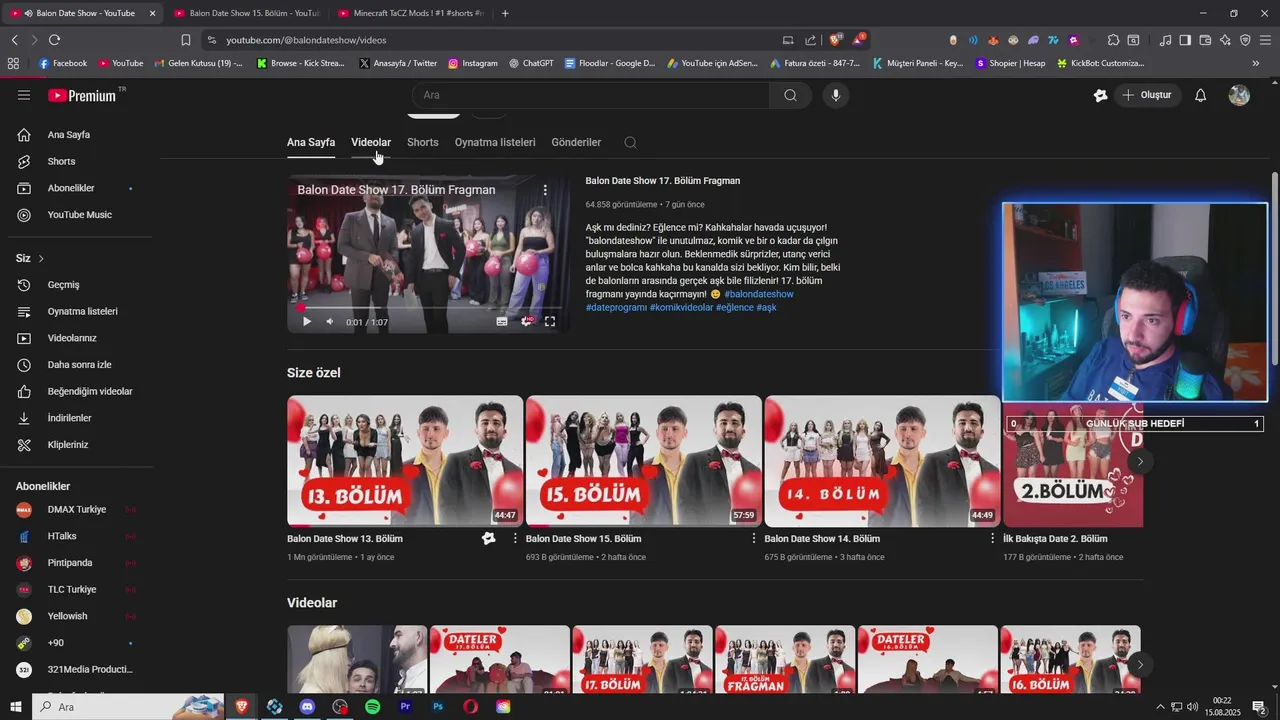Toggle the browser sidebar panel
The width and height of the screenshot is (1280, 720).
[1185, 40]
